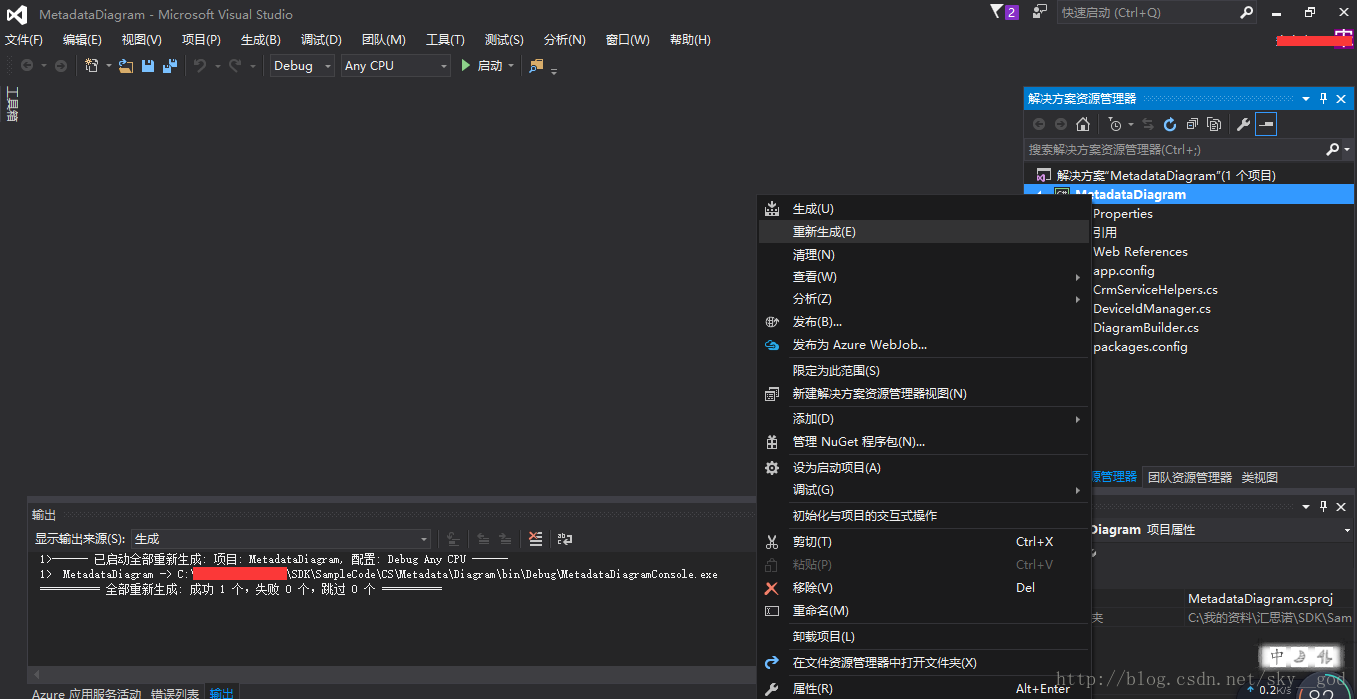
Task: Expand the 查看(W) submenu
Action: coord(924,277)
